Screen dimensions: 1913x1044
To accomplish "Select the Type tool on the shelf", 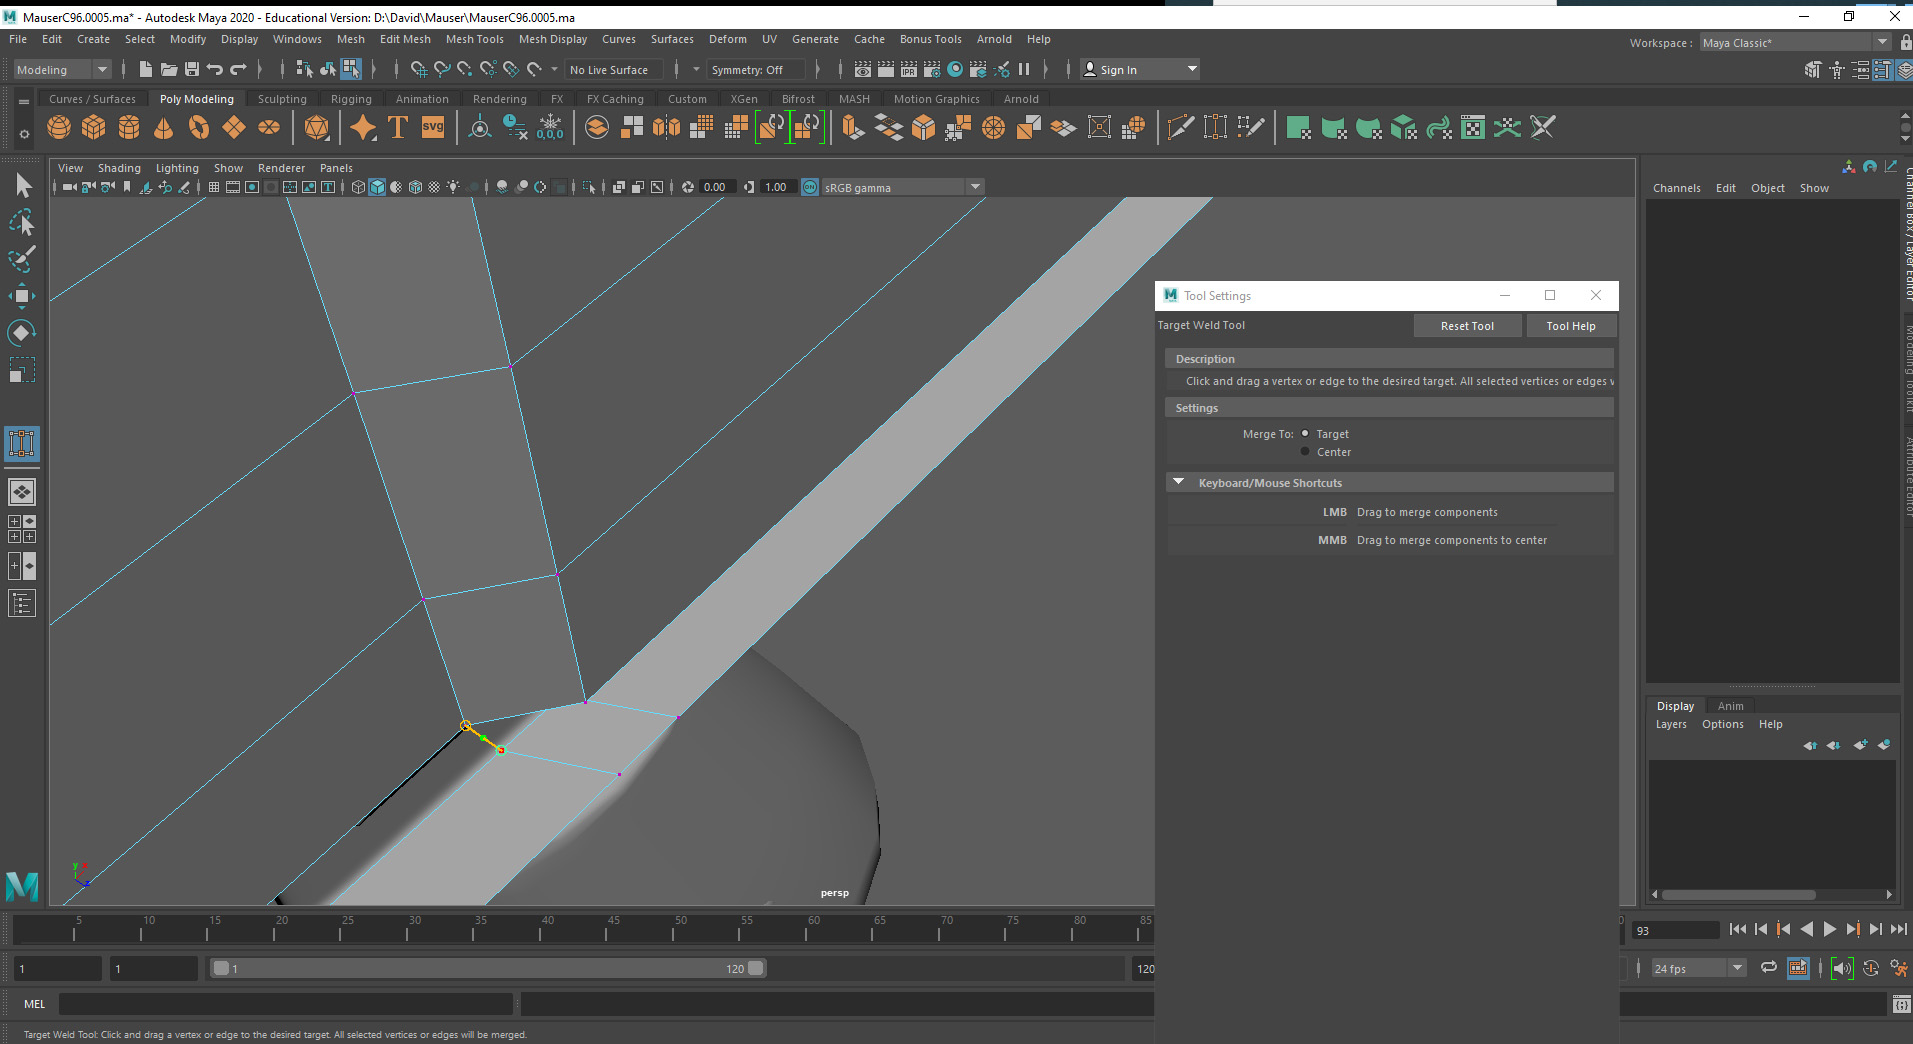I will tap(397, 127).
